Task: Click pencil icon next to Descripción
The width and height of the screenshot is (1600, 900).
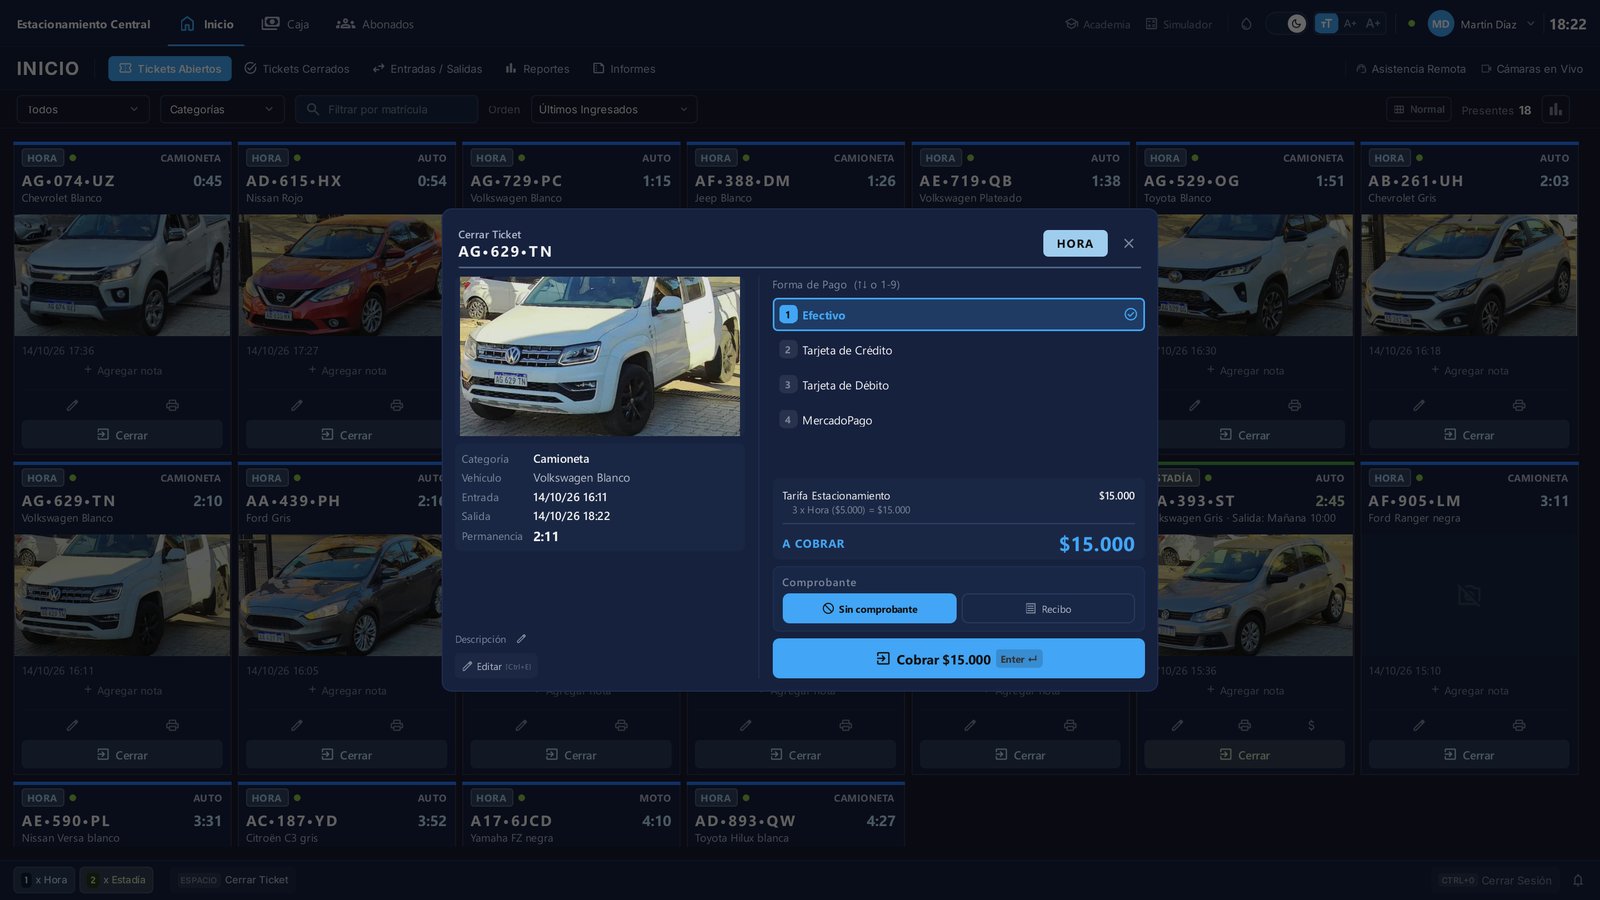Action: (x=521, y=639)
